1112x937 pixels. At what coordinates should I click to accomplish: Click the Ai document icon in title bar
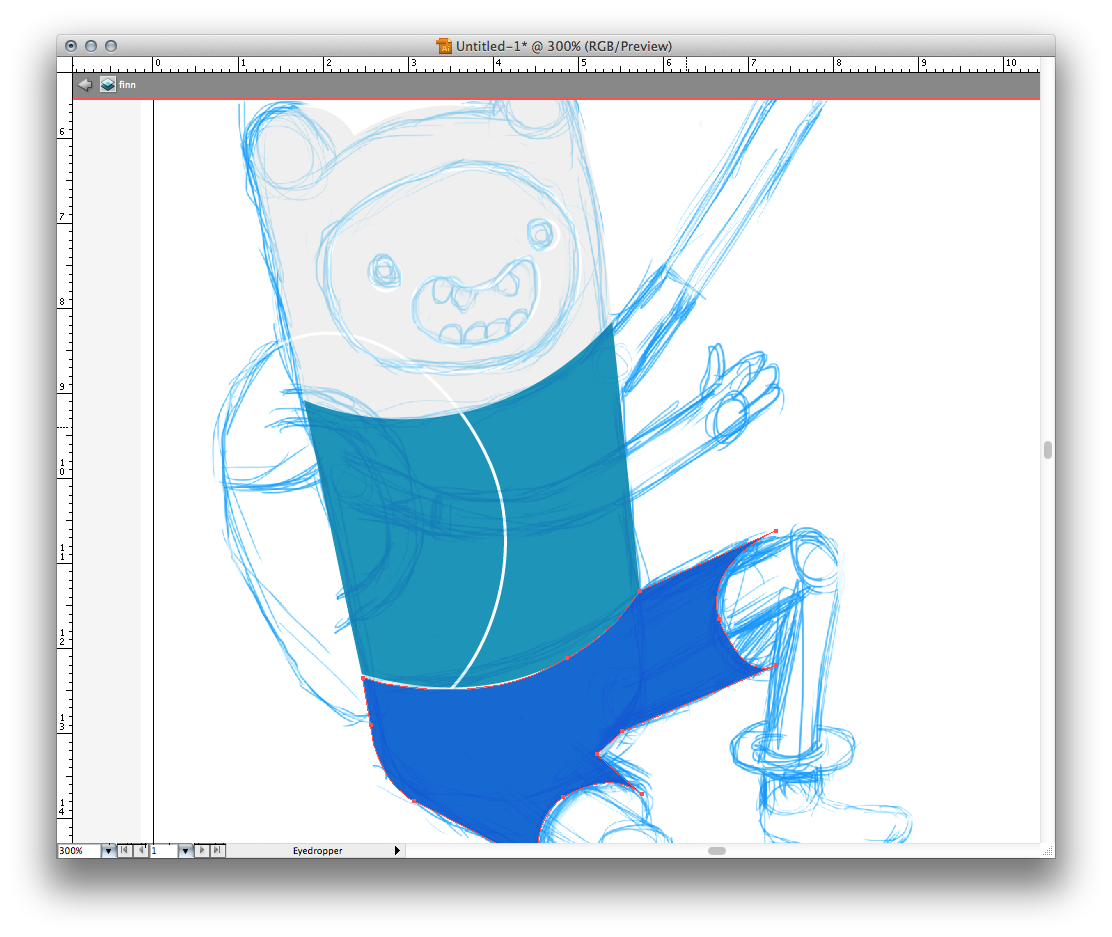[x=445, y=46]
